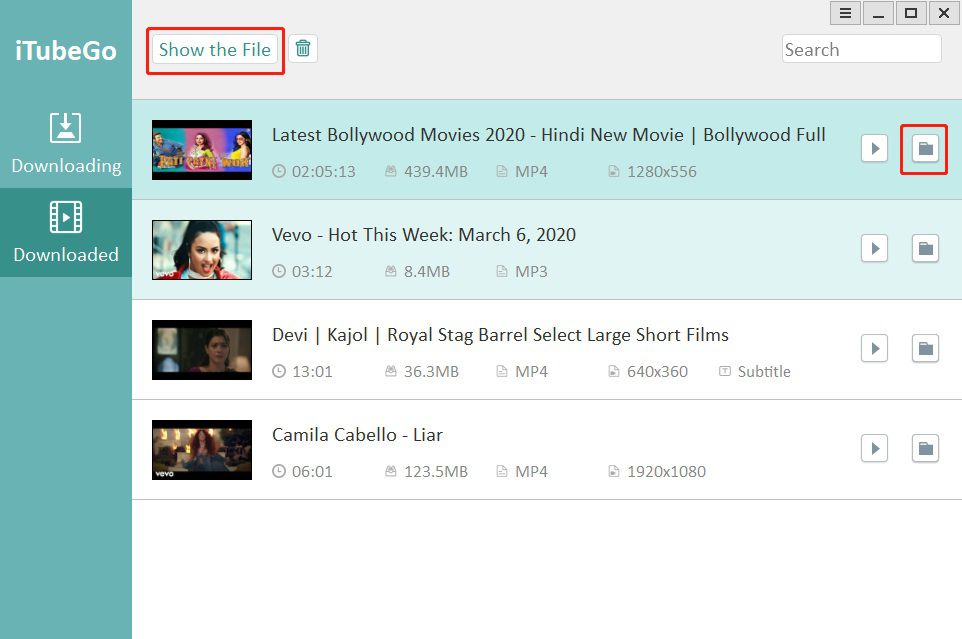The height and width of the screenshot is (639, 962).
Task: Select the Latest Bollywood Movies thumbnail
Action: (x=202, y=150)
